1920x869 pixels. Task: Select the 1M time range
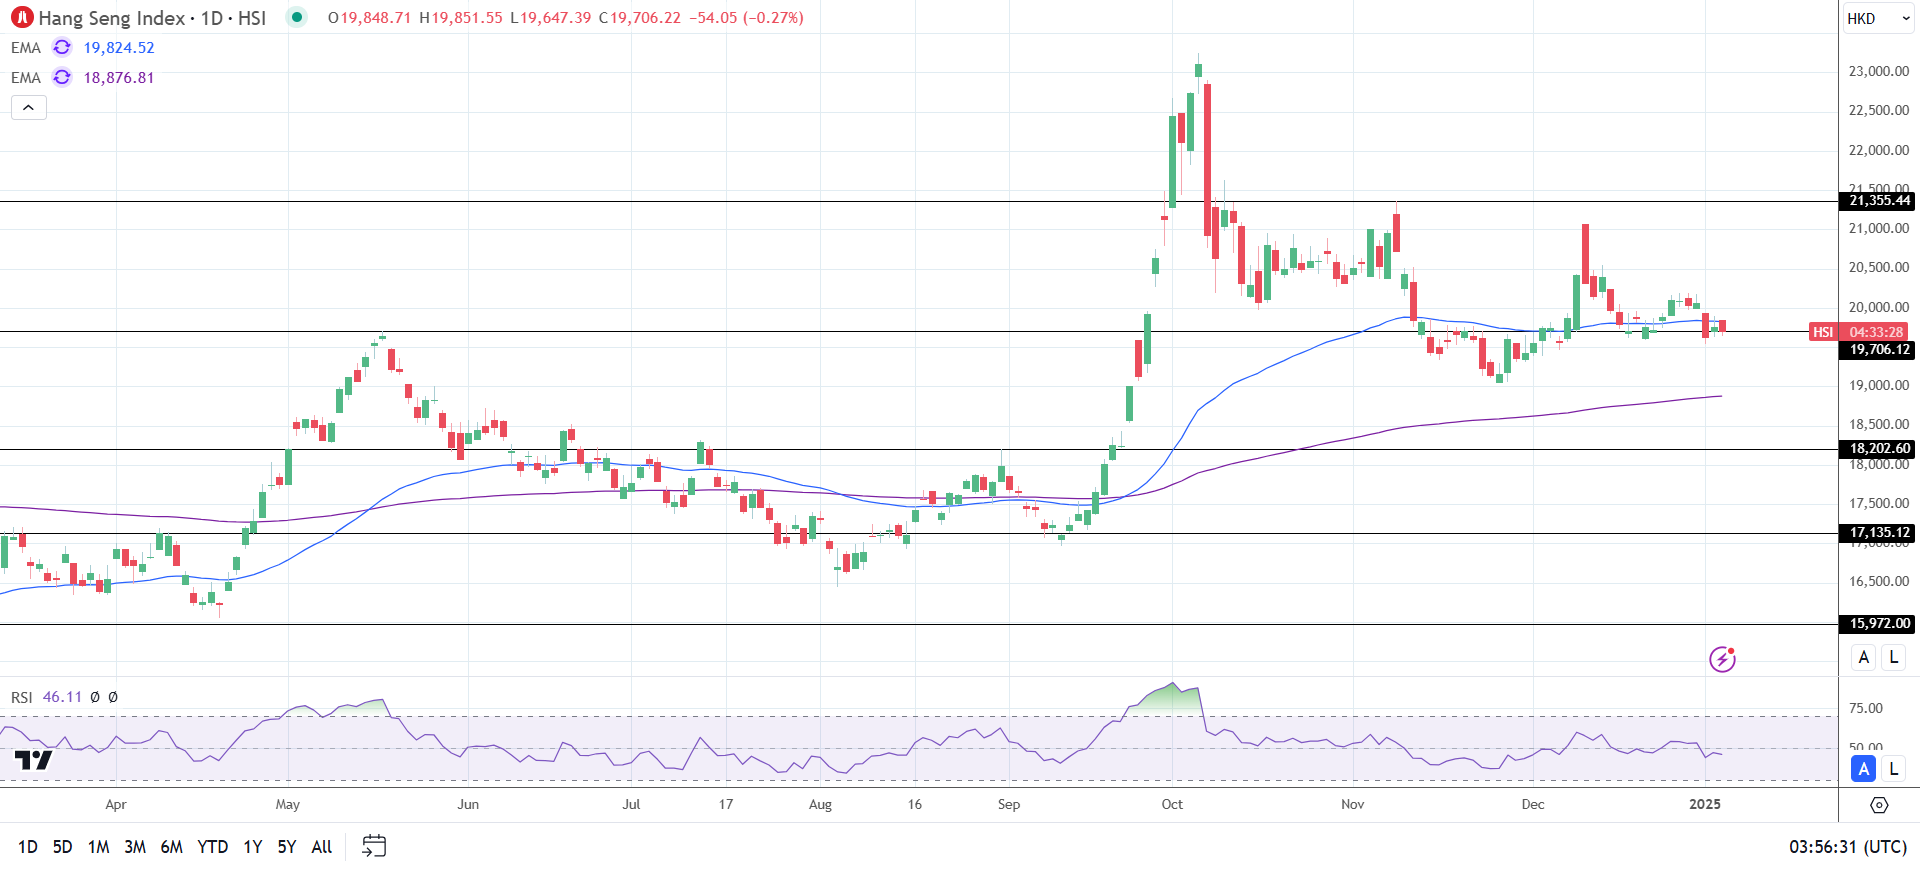coord(98,847)
